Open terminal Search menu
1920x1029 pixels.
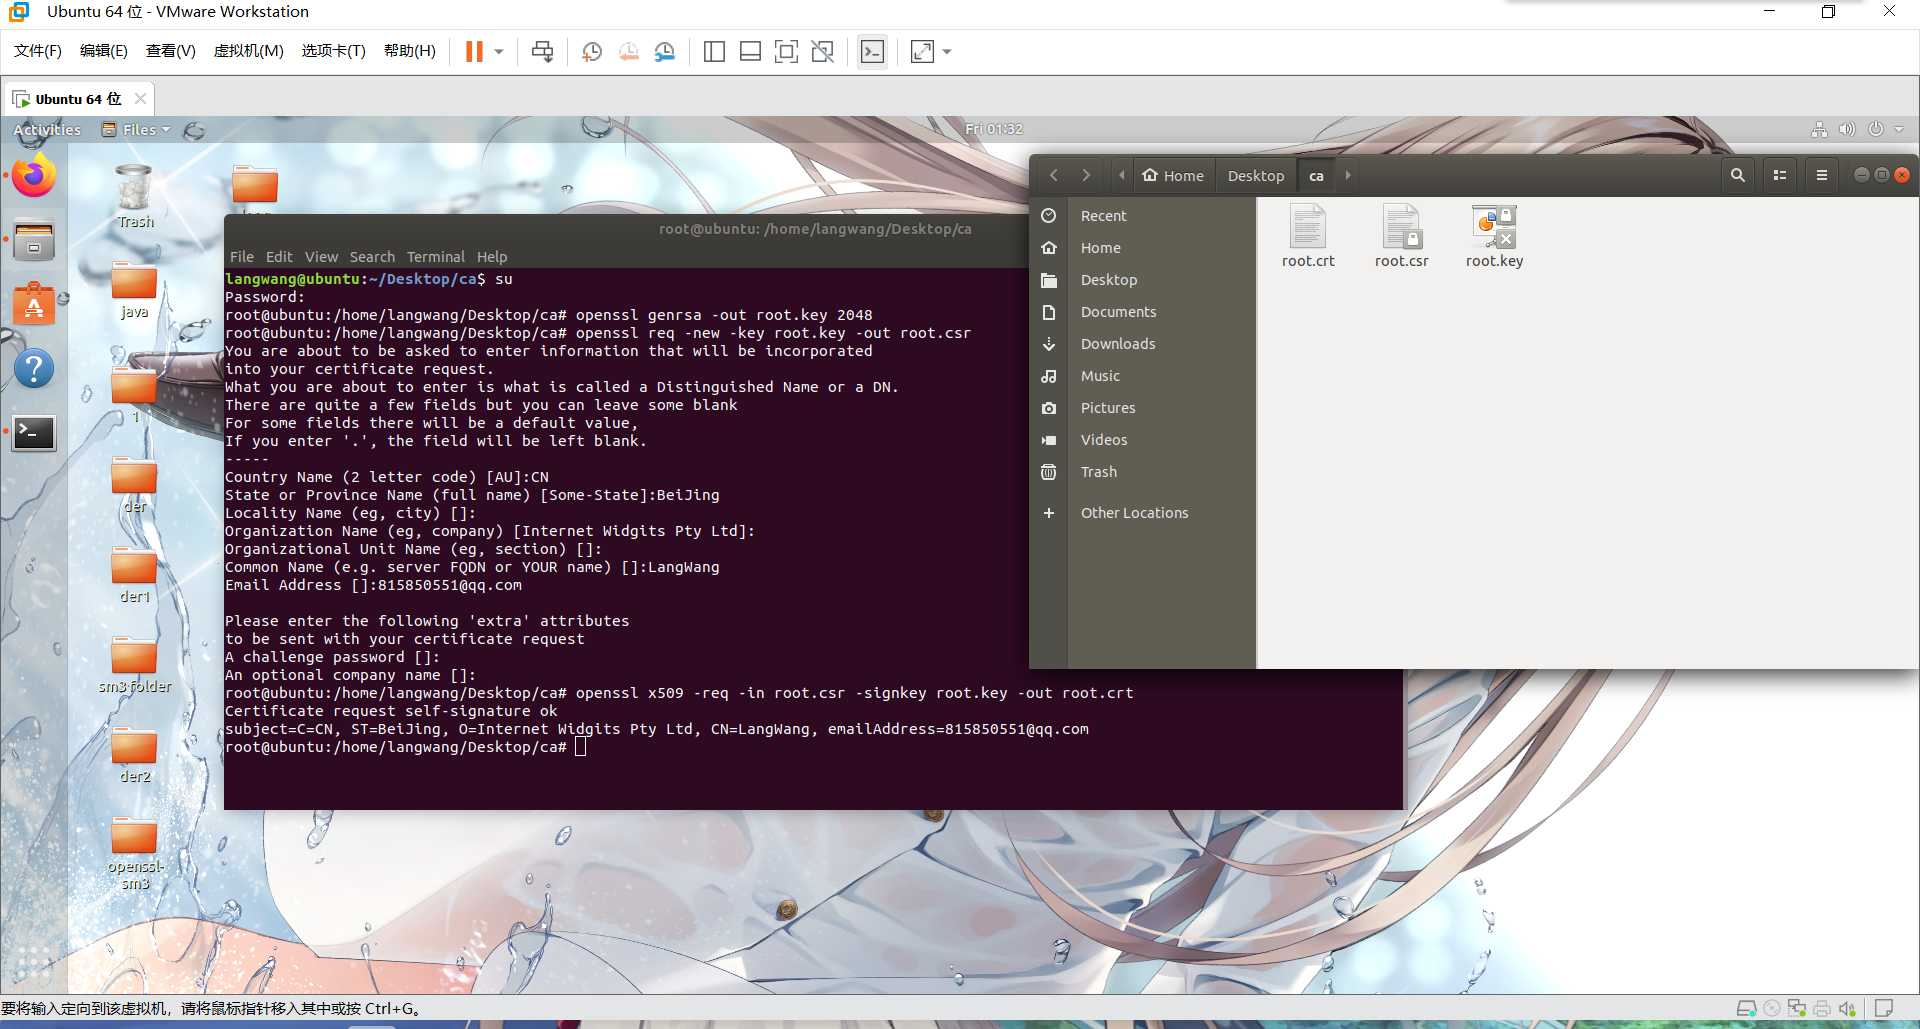[x=372, y=257]
